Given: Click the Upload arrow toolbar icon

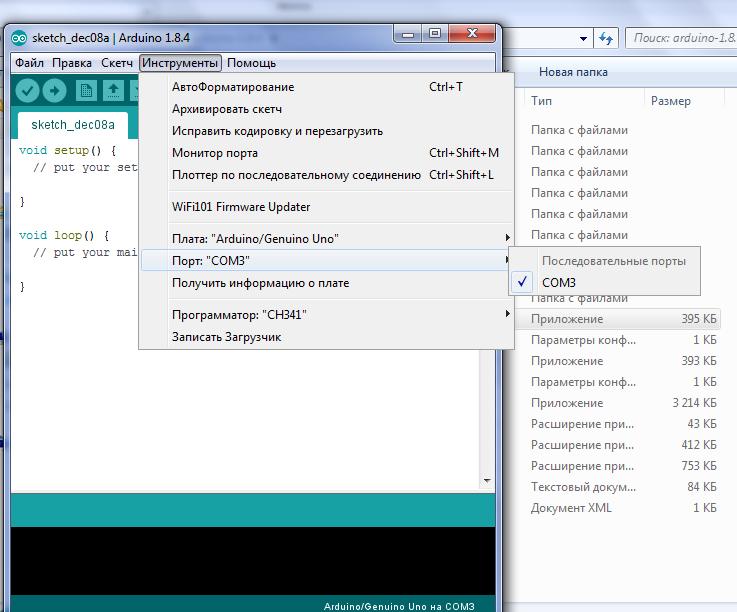Looking at the screenshot, I should [x=55, y=90].
